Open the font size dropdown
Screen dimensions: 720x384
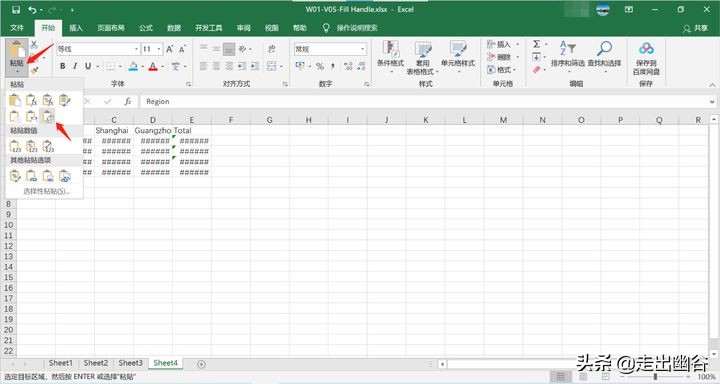pyautogui.click(x=159, y=49)
